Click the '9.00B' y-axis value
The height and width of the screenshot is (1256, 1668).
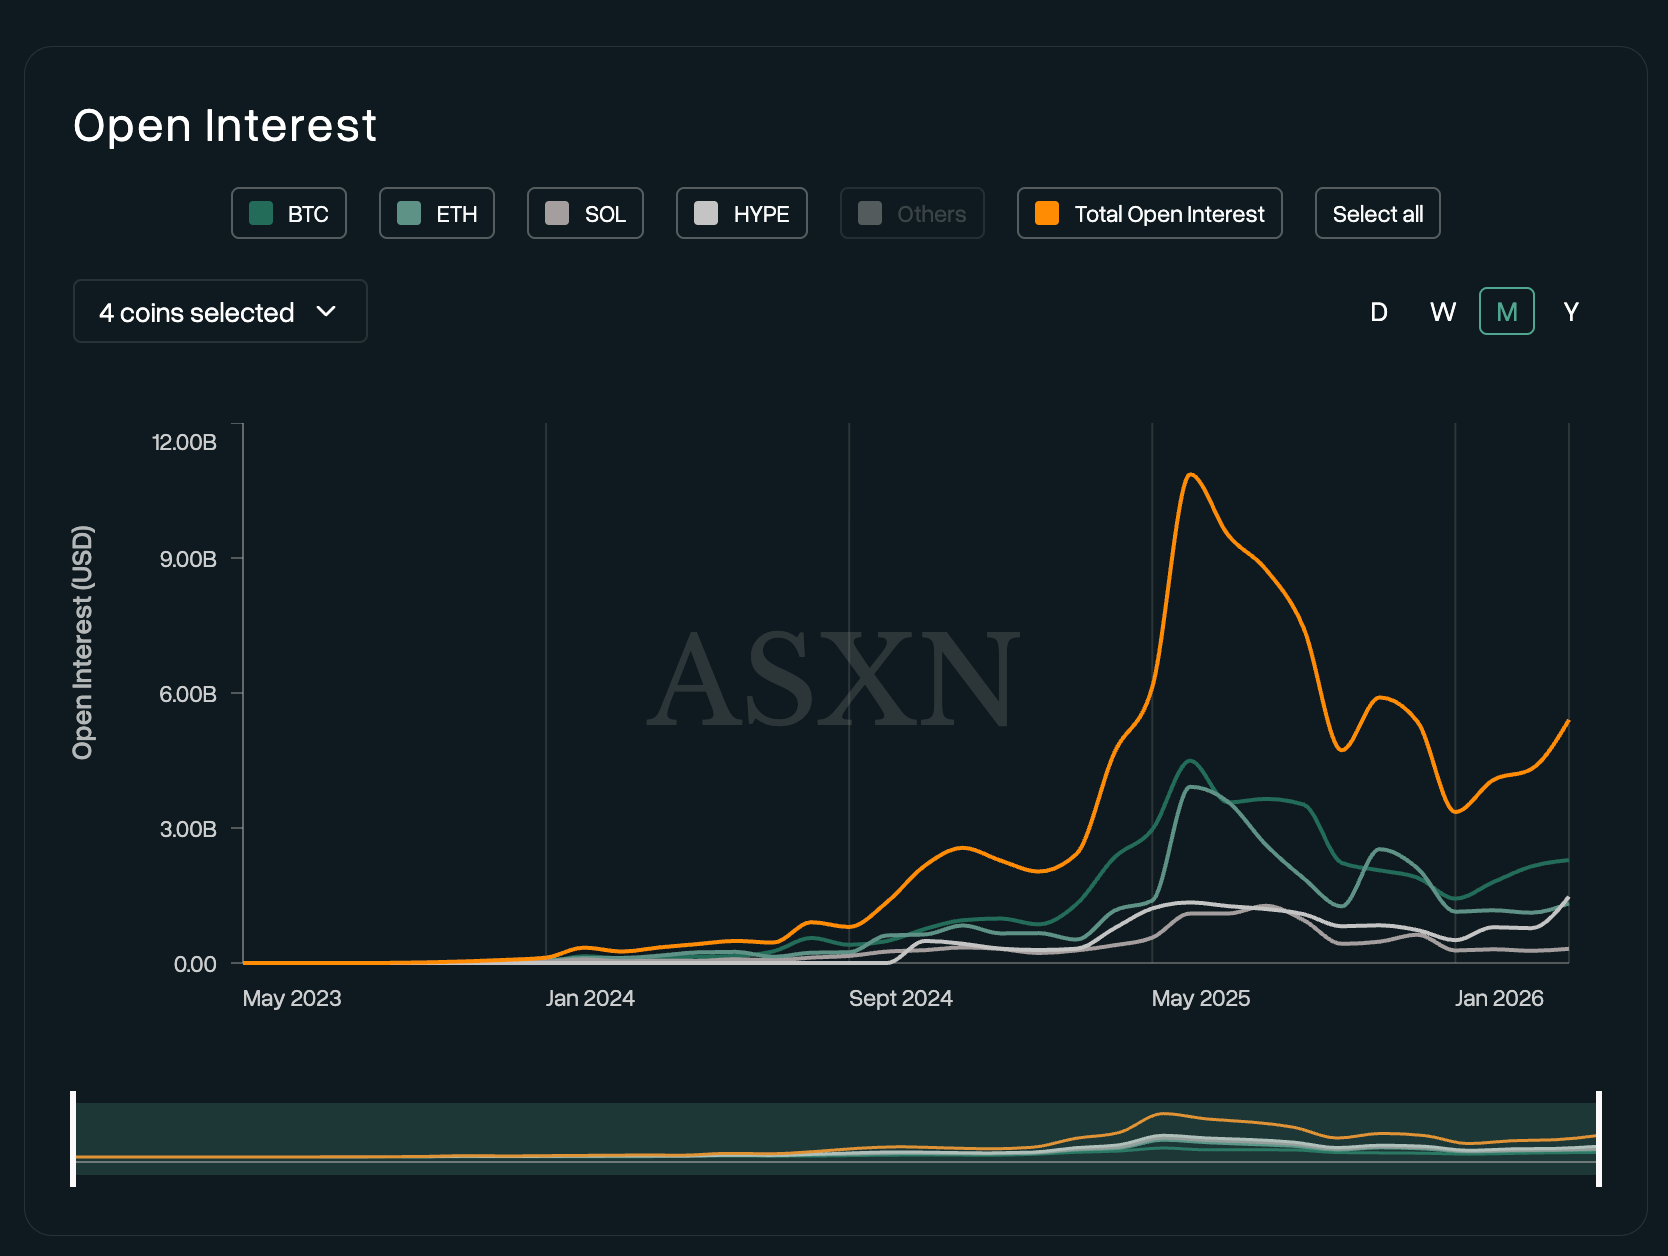click(188, 559)
